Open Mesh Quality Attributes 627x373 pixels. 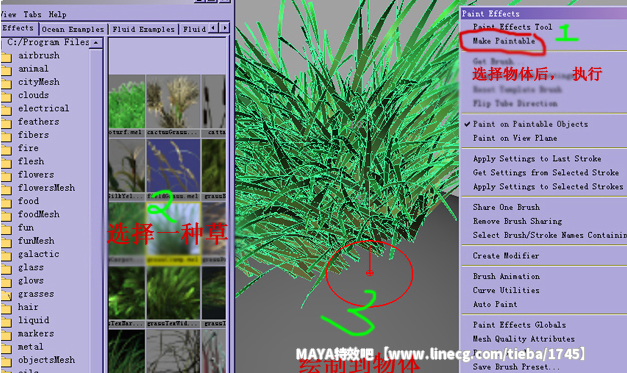tap(523, 339)
